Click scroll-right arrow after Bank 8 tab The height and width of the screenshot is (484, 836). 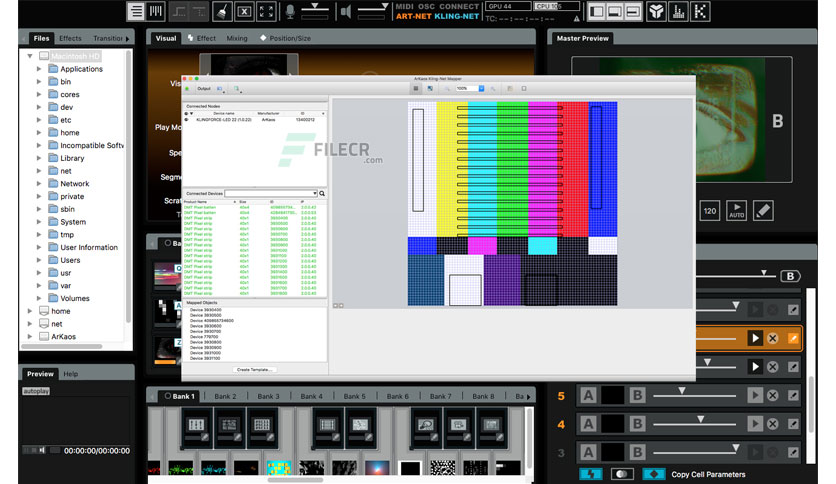point(528,397)
